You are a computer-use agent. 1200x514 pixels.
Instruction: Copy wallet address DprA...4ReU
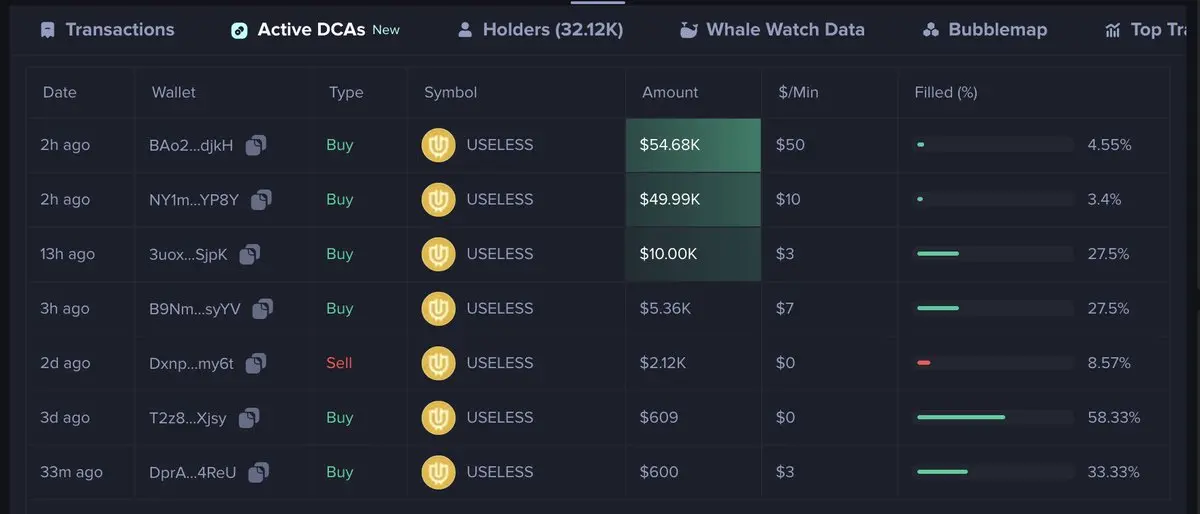tap(259, 472)
